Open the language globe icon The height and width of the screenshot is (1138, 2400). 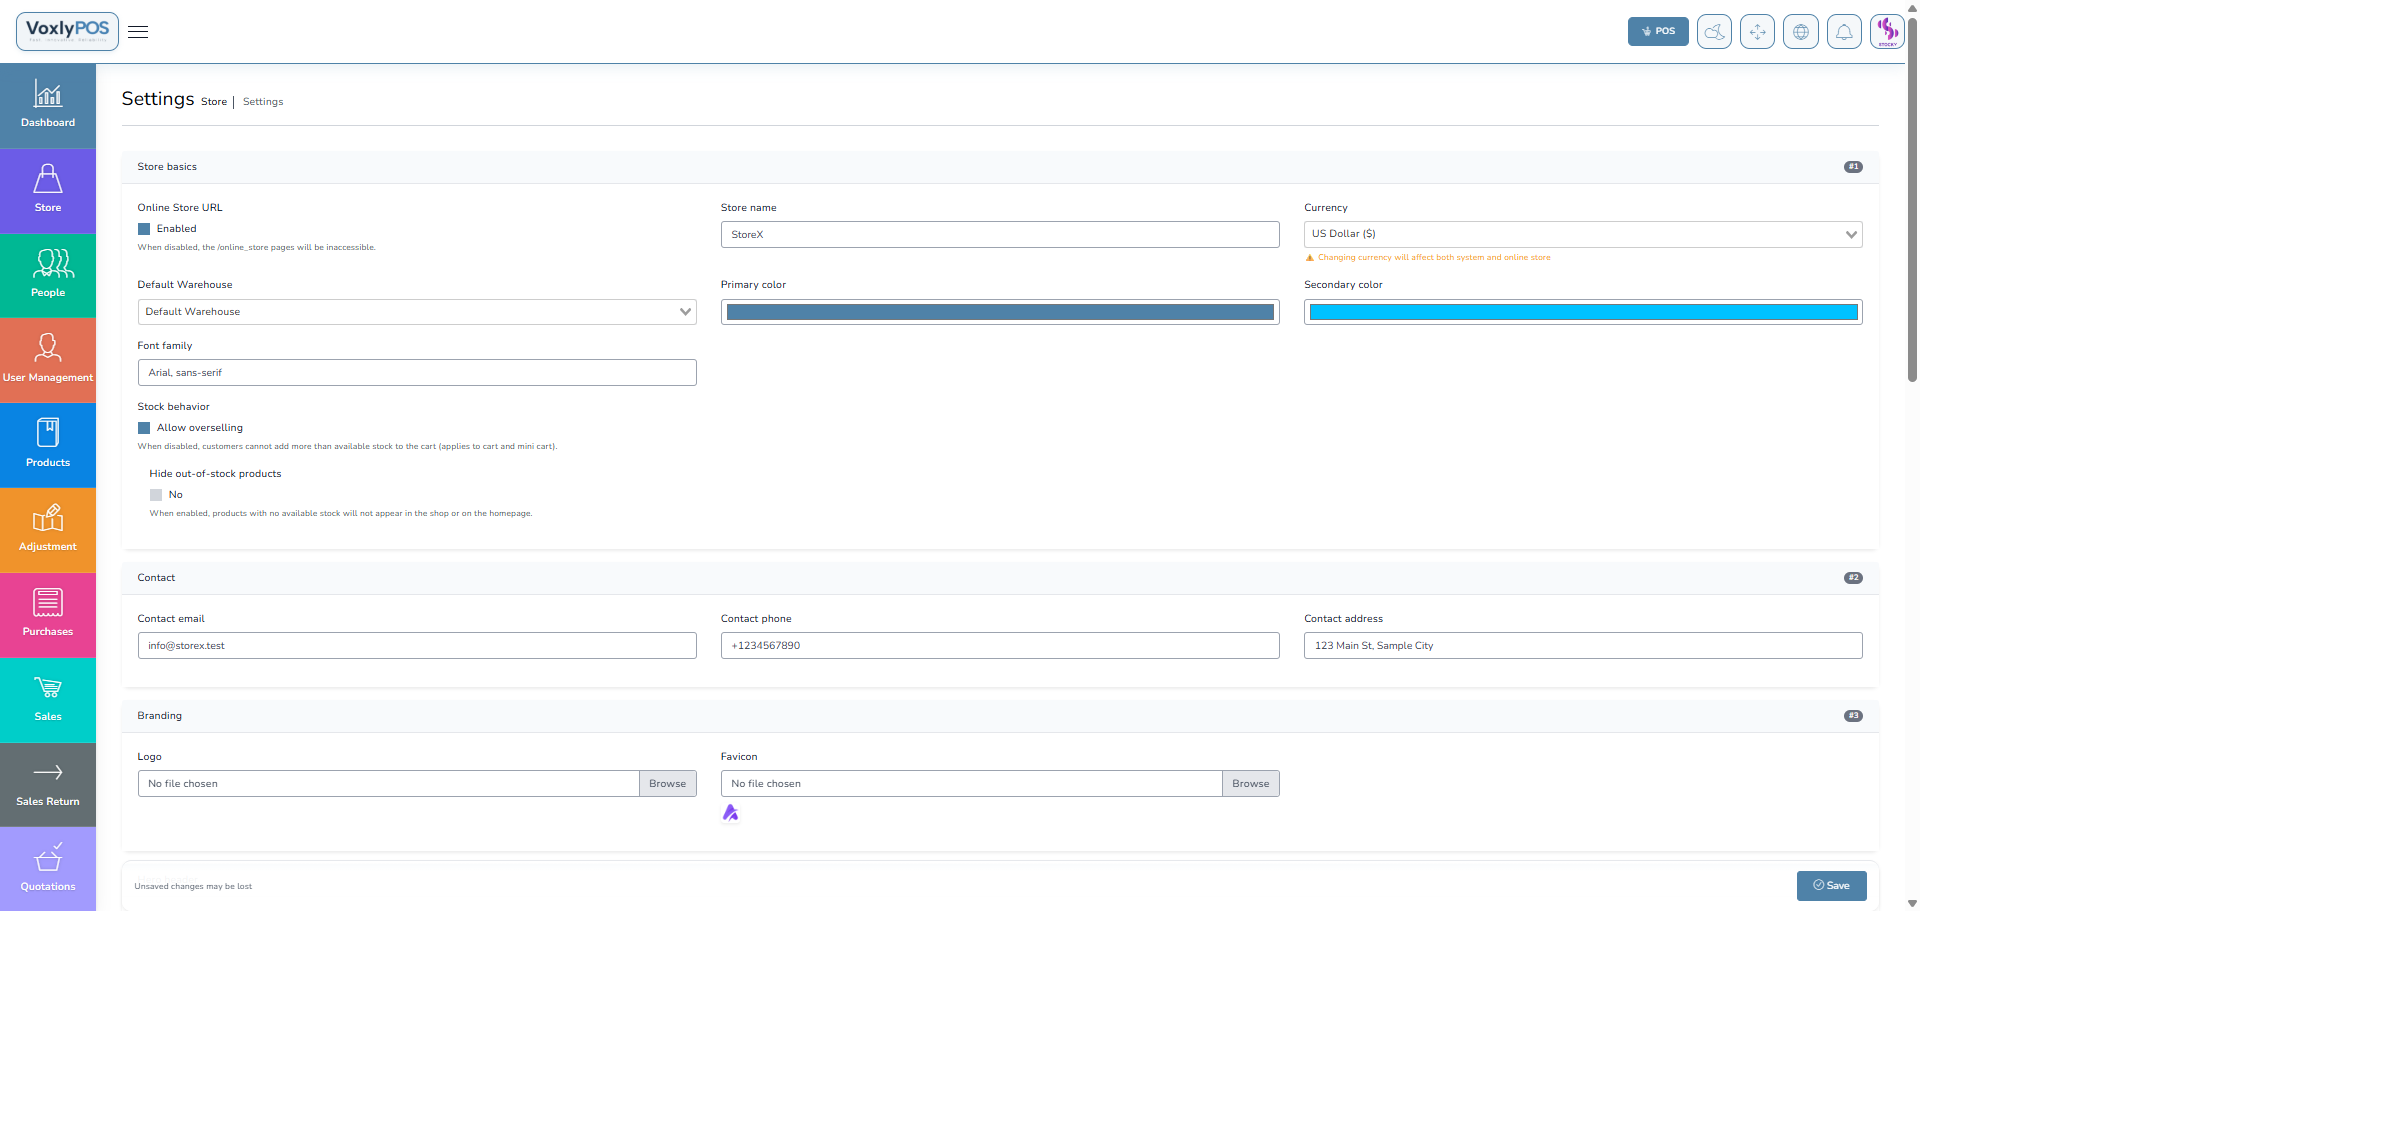tap(1800, 32)
